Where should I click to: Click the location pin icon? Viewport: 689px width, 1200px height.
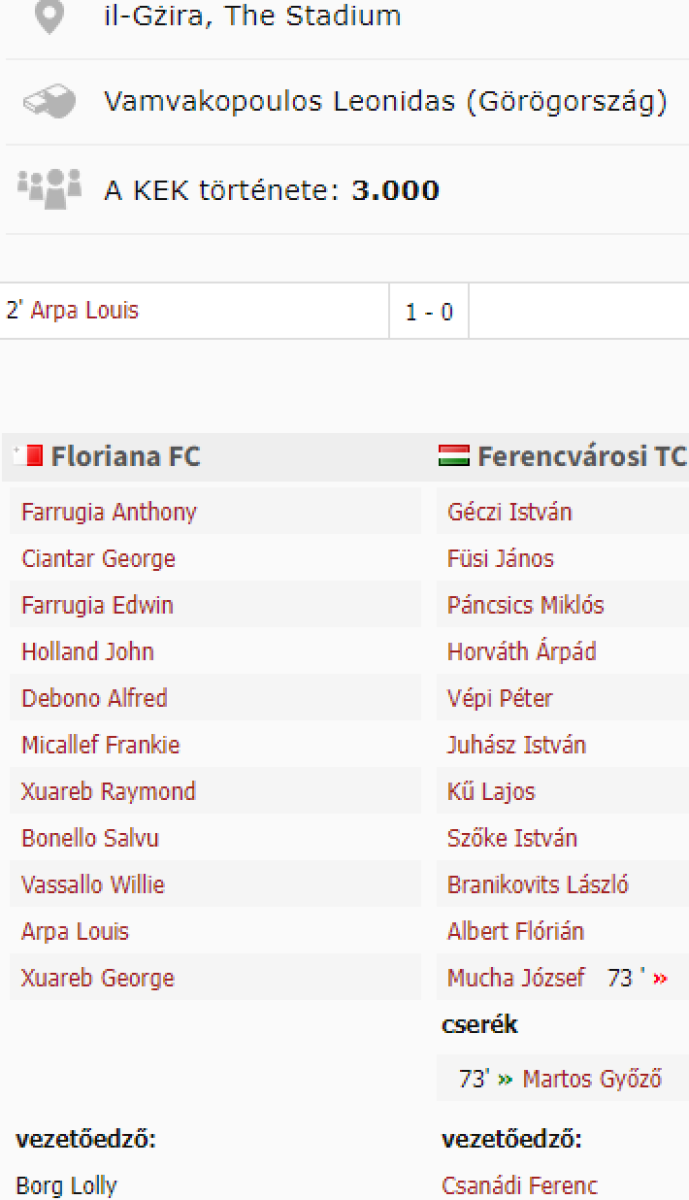49,16
